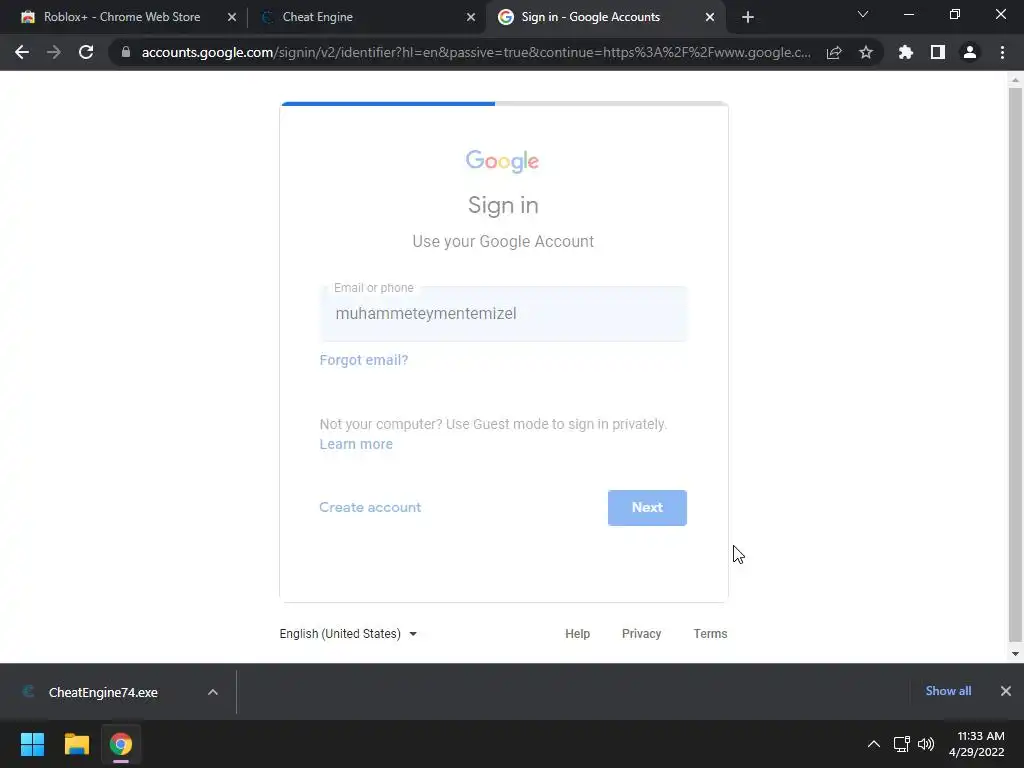The height and width of the screenshot is (768, 1024).
Task: Switch to the Cheat Engine tab
Action: (x=366, y=17)
